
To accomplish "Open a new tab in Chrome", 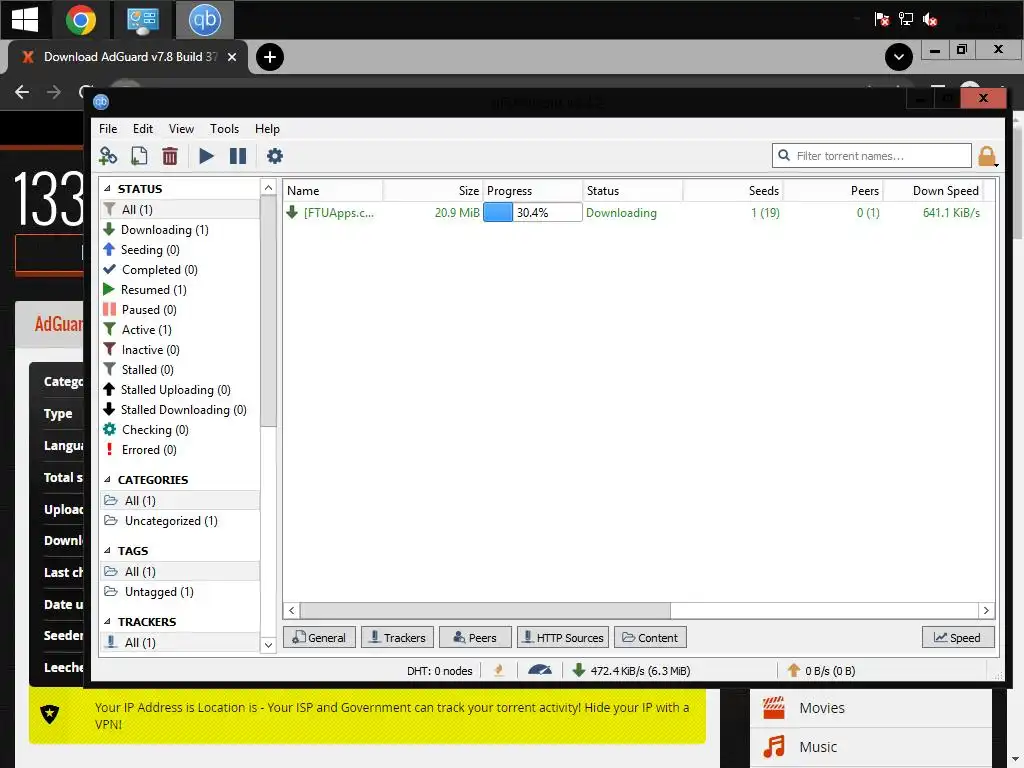I will tap(270, 57).
